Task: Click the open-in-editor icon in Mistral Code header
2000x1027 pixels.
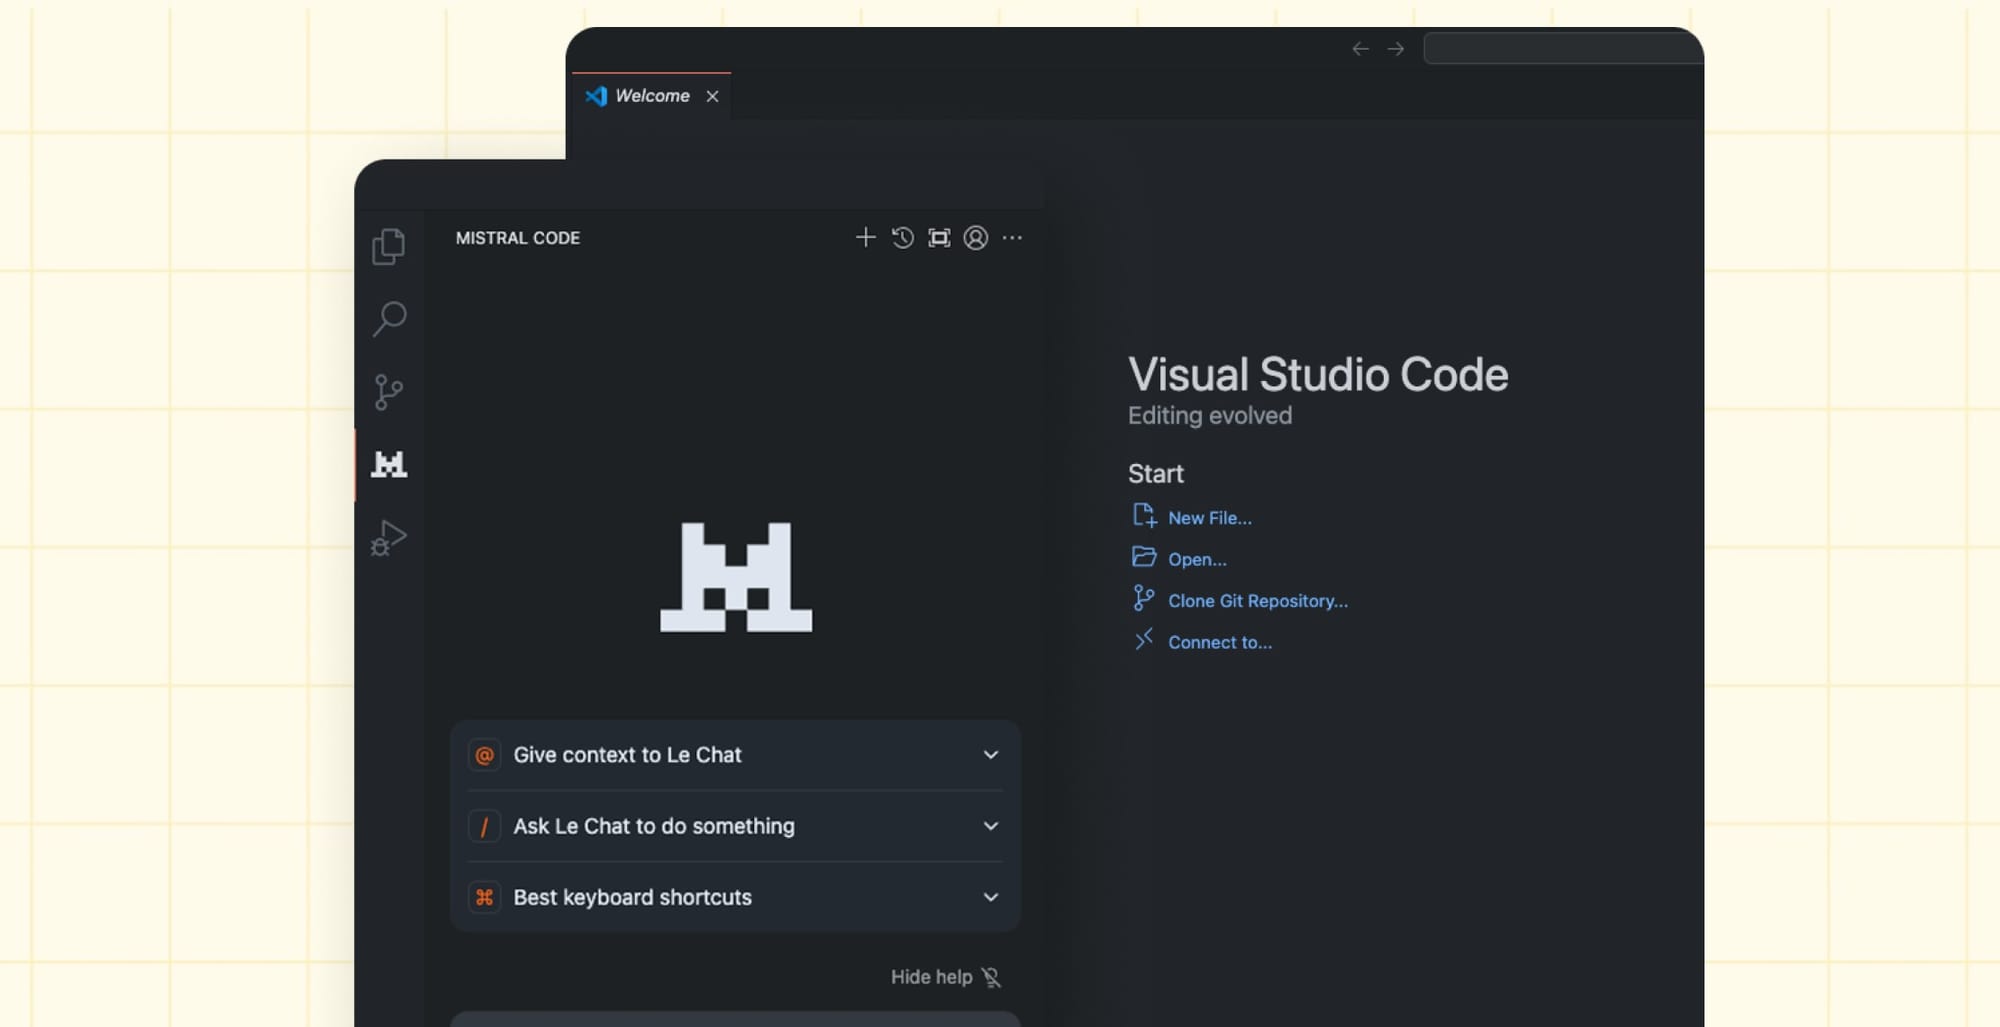Action: pos(938,238)
